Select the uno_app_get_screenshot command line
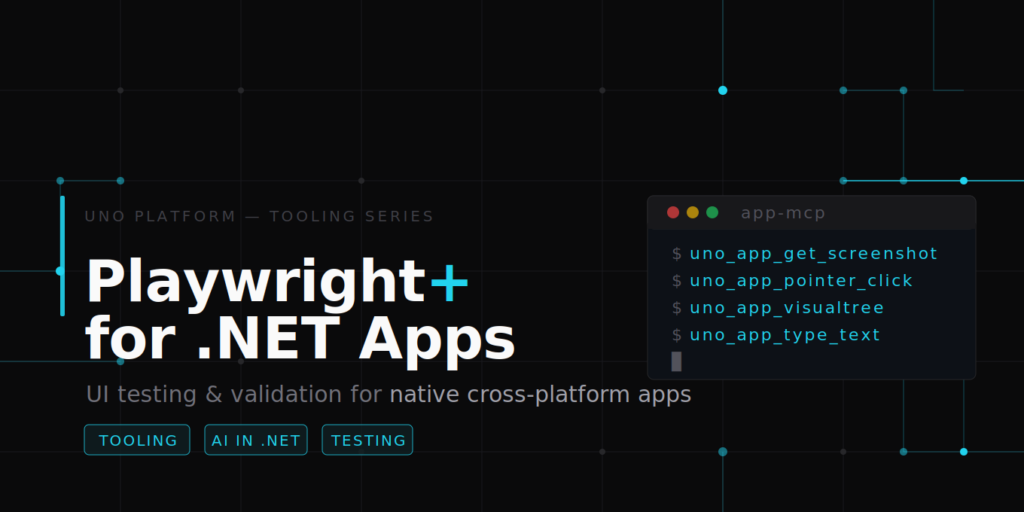This screenshot has width=1024, height=512. [x=805, y=253]
